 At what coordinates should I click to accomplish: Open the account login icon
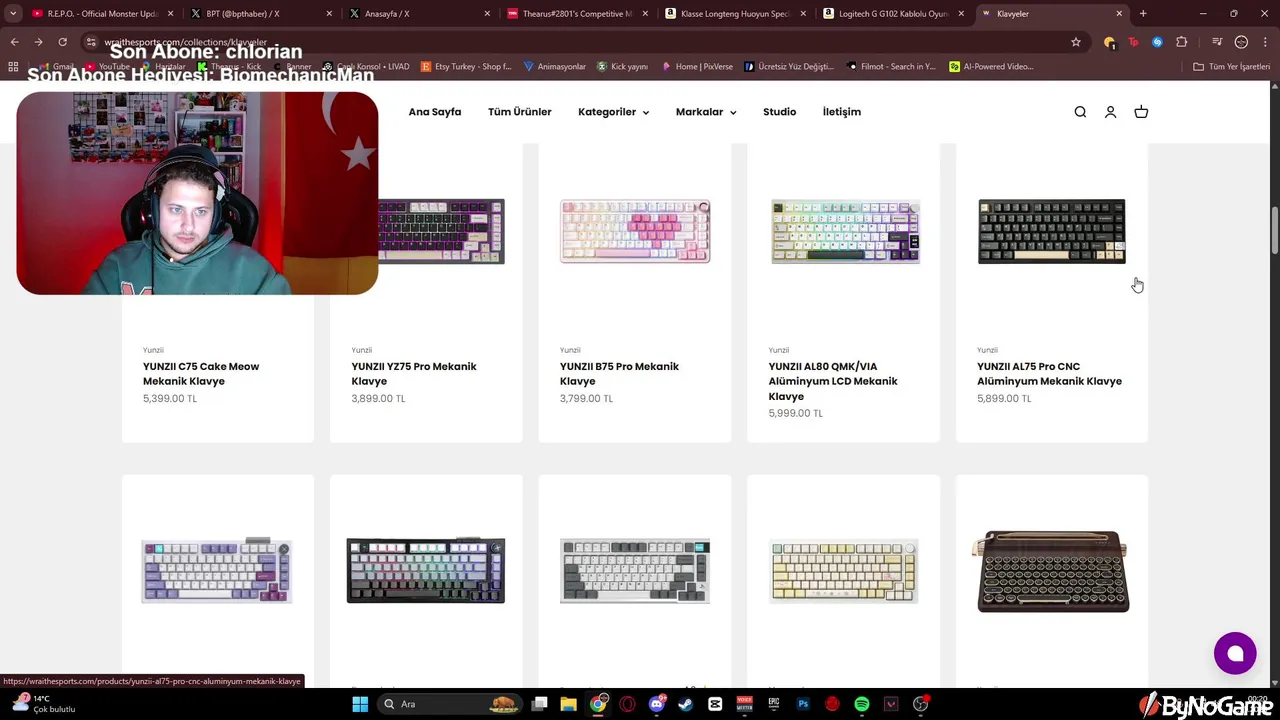tap(1110, 112)
